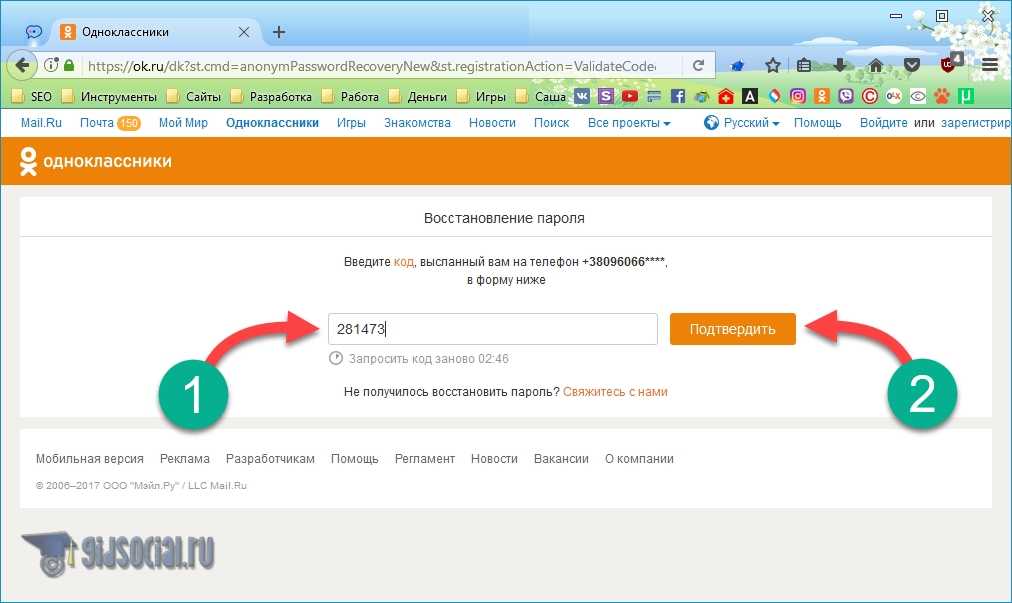Image resolution: width=1012 pixels, height=603 pixels.
Task: Go to the browser home page icon
Action: click(876, 66)
